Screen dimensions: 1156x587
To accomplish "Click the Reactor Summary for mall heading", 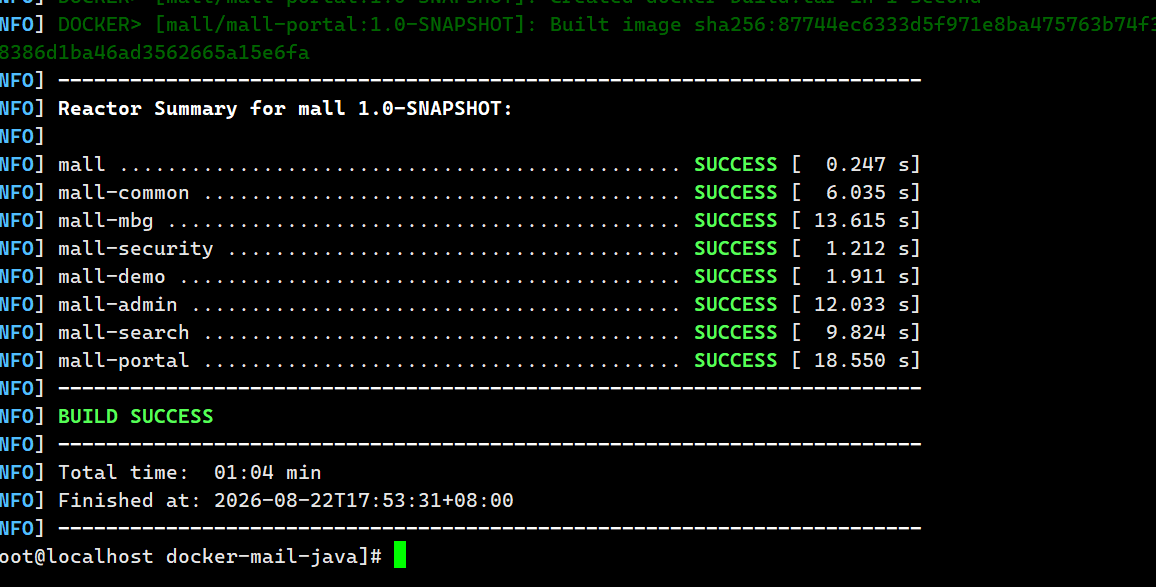I will 285,108.
